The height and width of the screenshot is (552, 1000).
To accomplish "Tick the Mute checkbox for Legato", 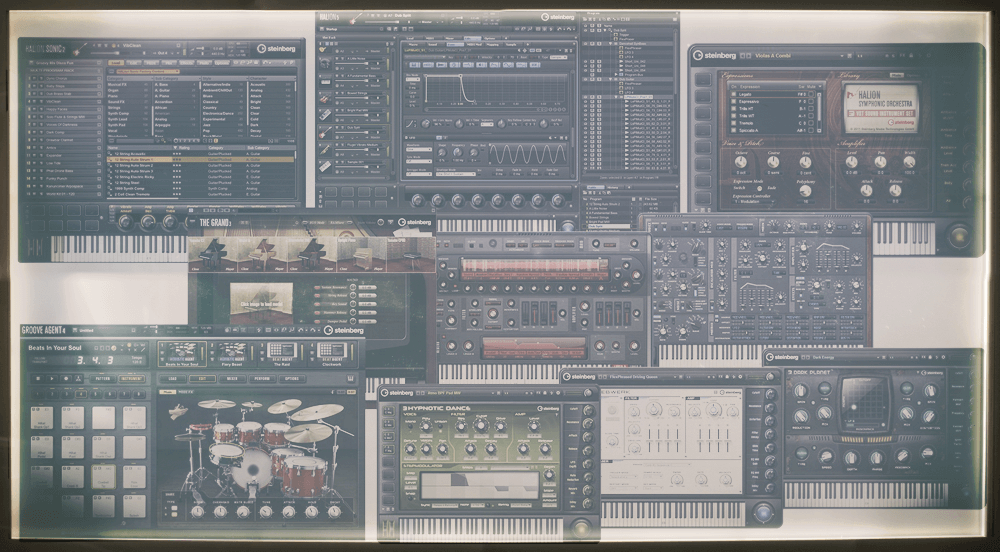I will click(811, 94).
